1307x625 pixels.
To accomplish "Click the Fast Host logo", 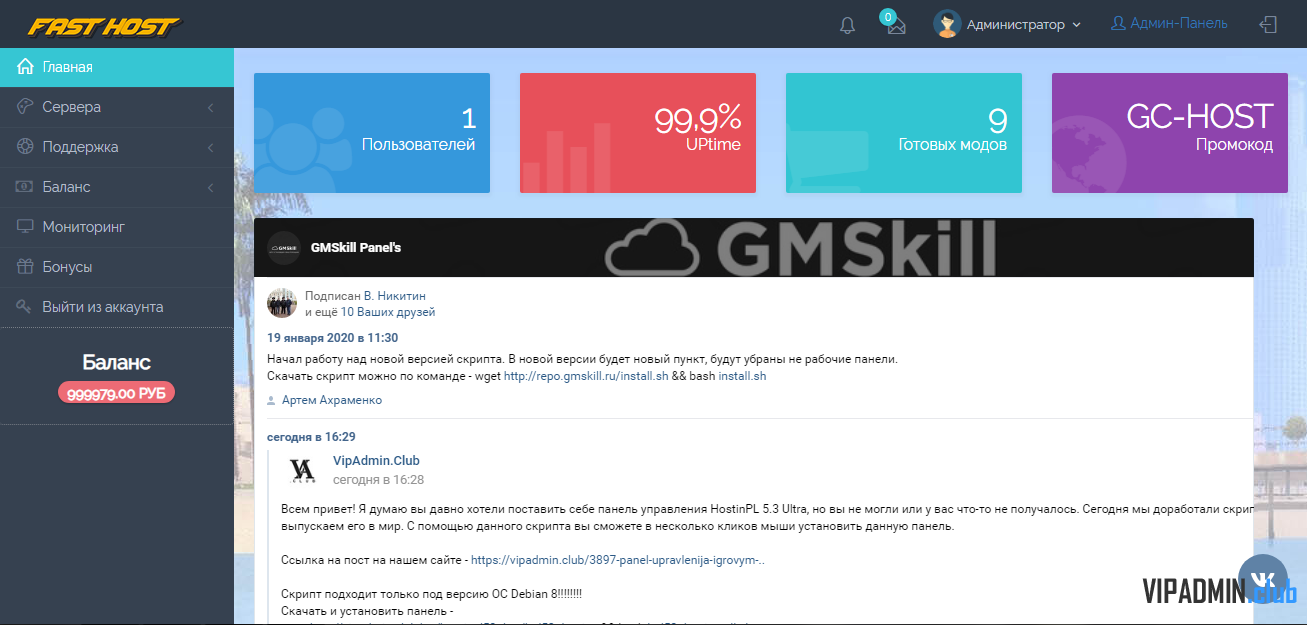I will (x=105, y=26).
